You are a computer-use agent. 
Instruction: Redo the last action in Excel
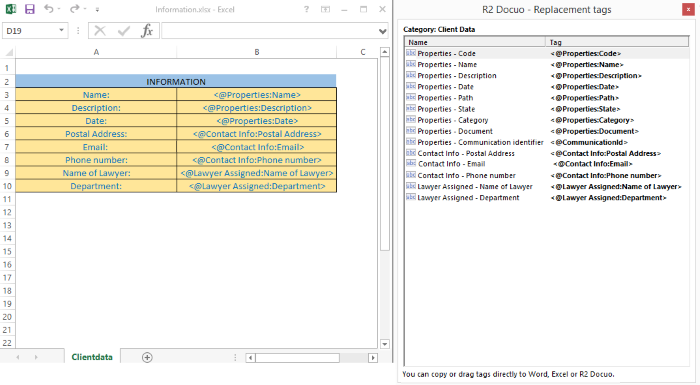click(75, 8)
